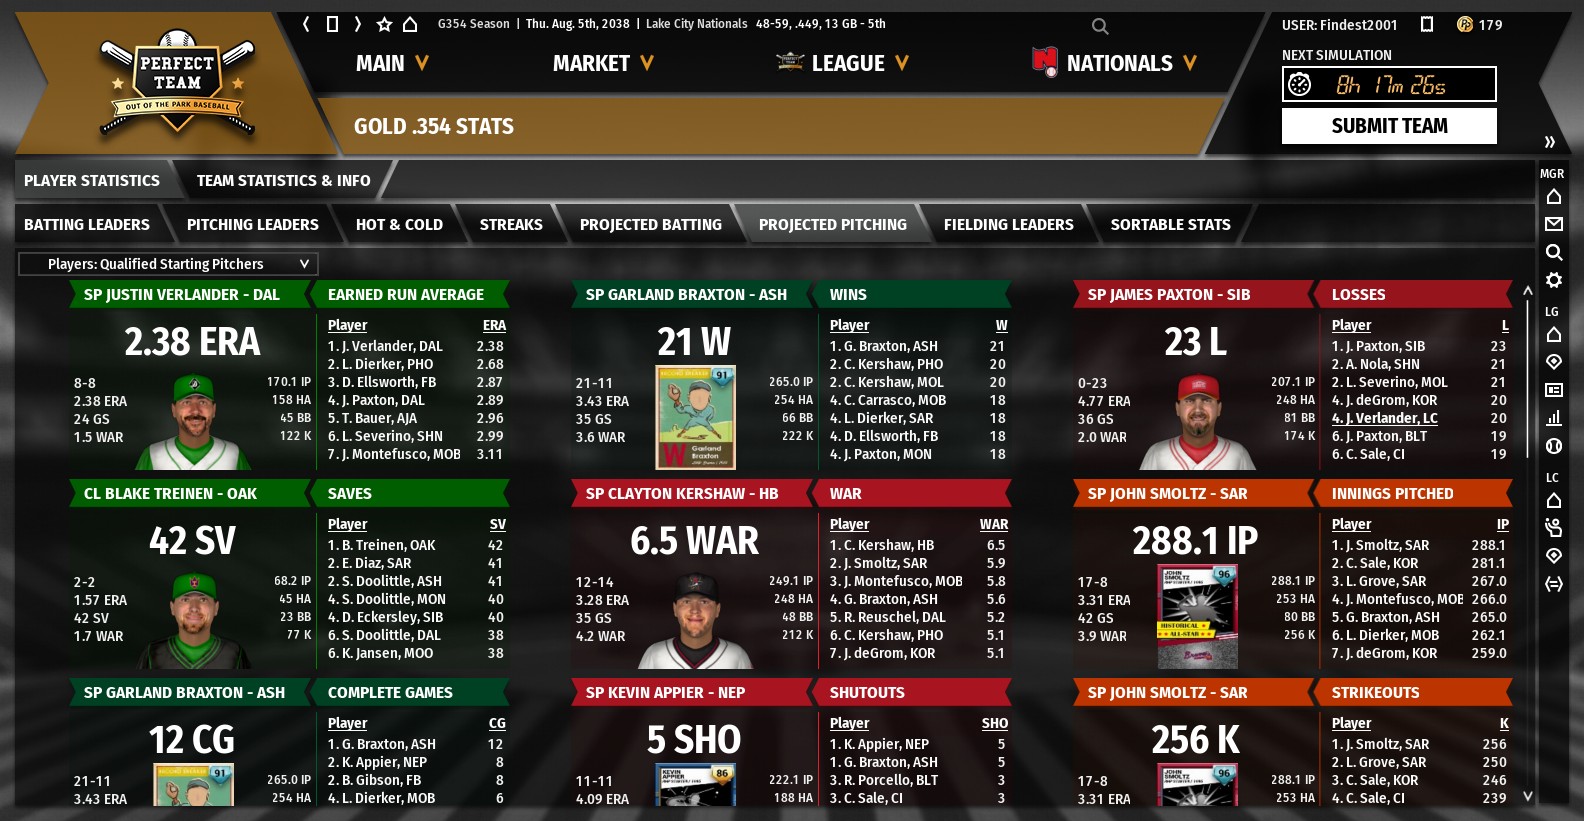
Task: Open the manager mail envelope icon
Action: (x=1554, y=224)
